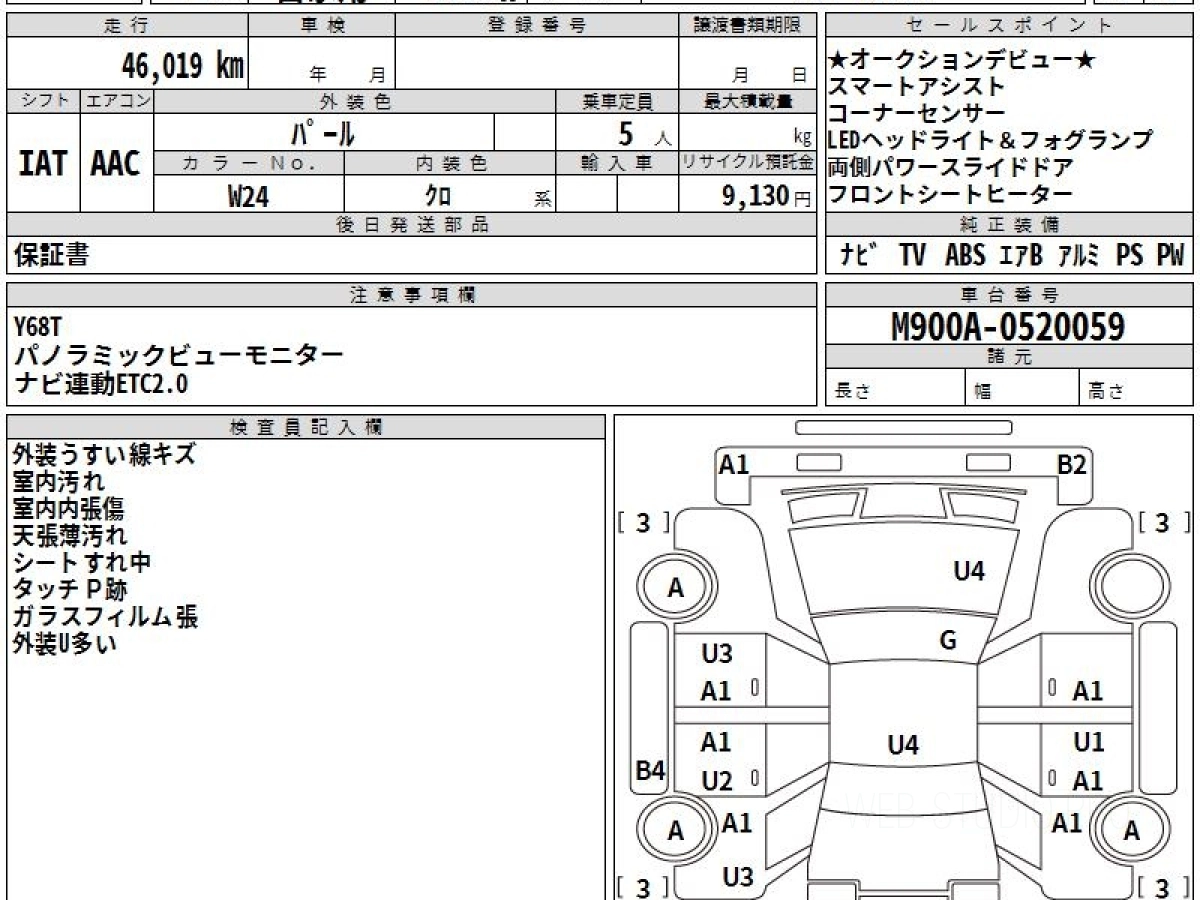The width and height of the screenshot is (1200, 900).
Task: Click the 高さ height field
Action: tap(1137, 388)
